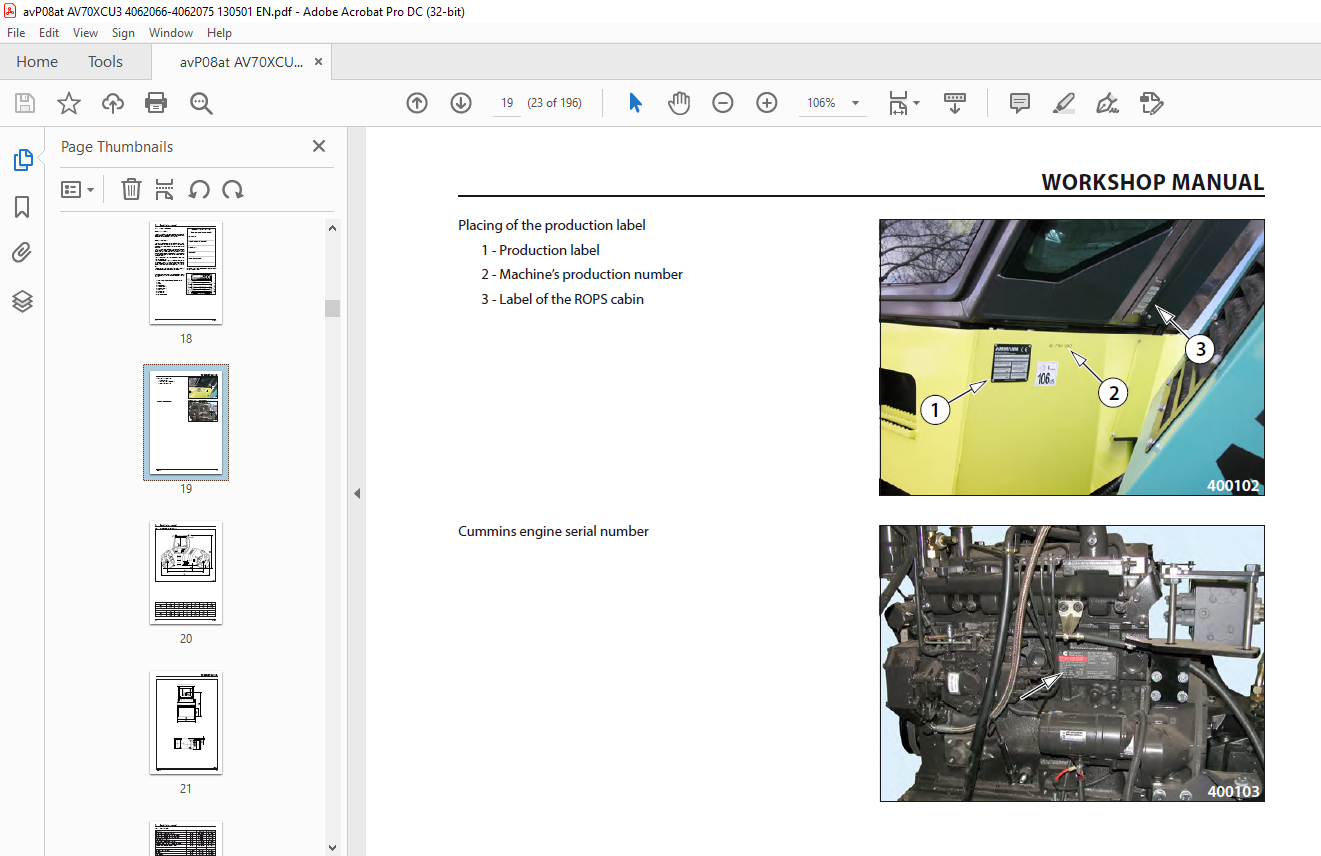This screenshot has height=856, width=1321.
Task: Open the Help menu
Action: coord(219,33)
